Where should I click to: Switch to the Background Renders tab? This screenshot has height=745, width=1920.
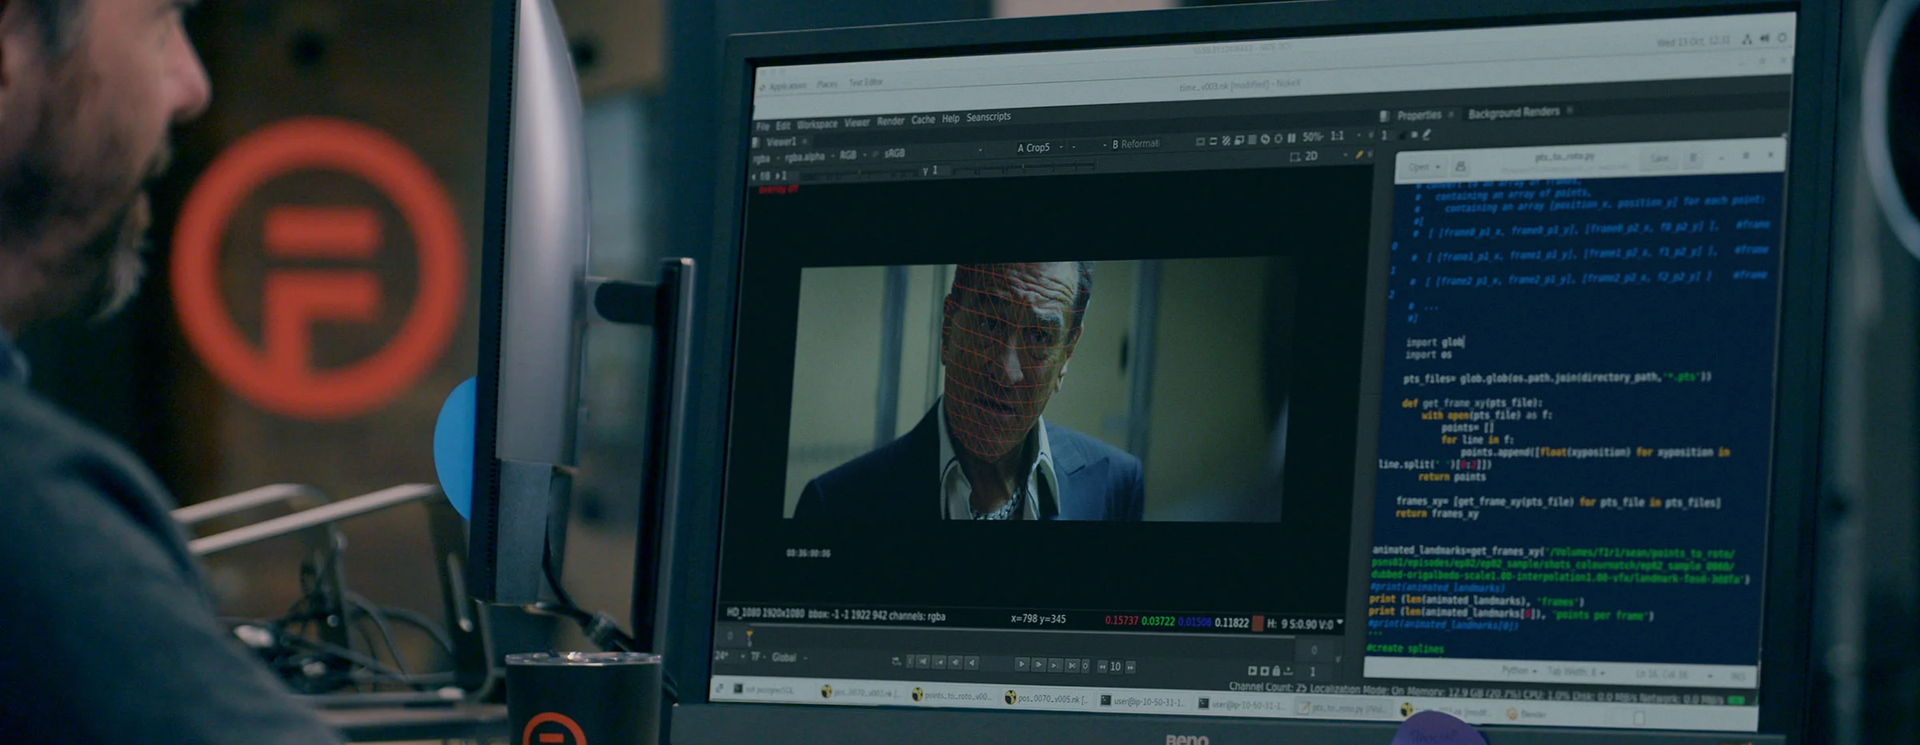click(1513, 113)
